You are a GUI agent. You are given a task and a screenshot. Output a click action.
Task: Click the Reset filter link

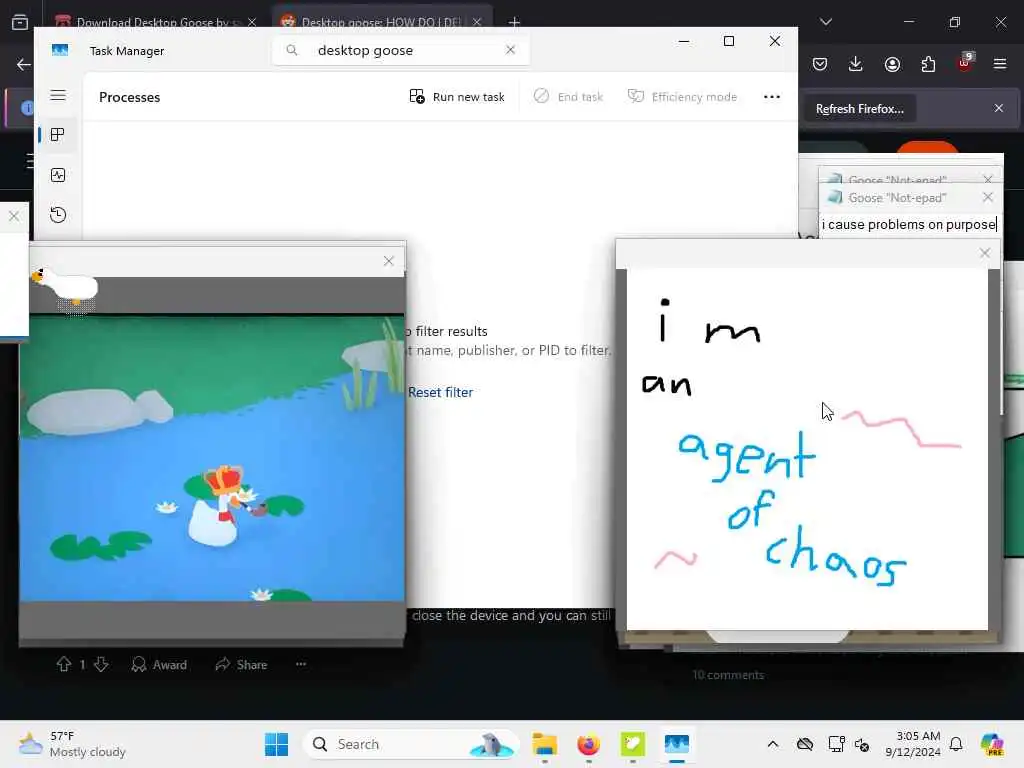(x=440, y=392)
